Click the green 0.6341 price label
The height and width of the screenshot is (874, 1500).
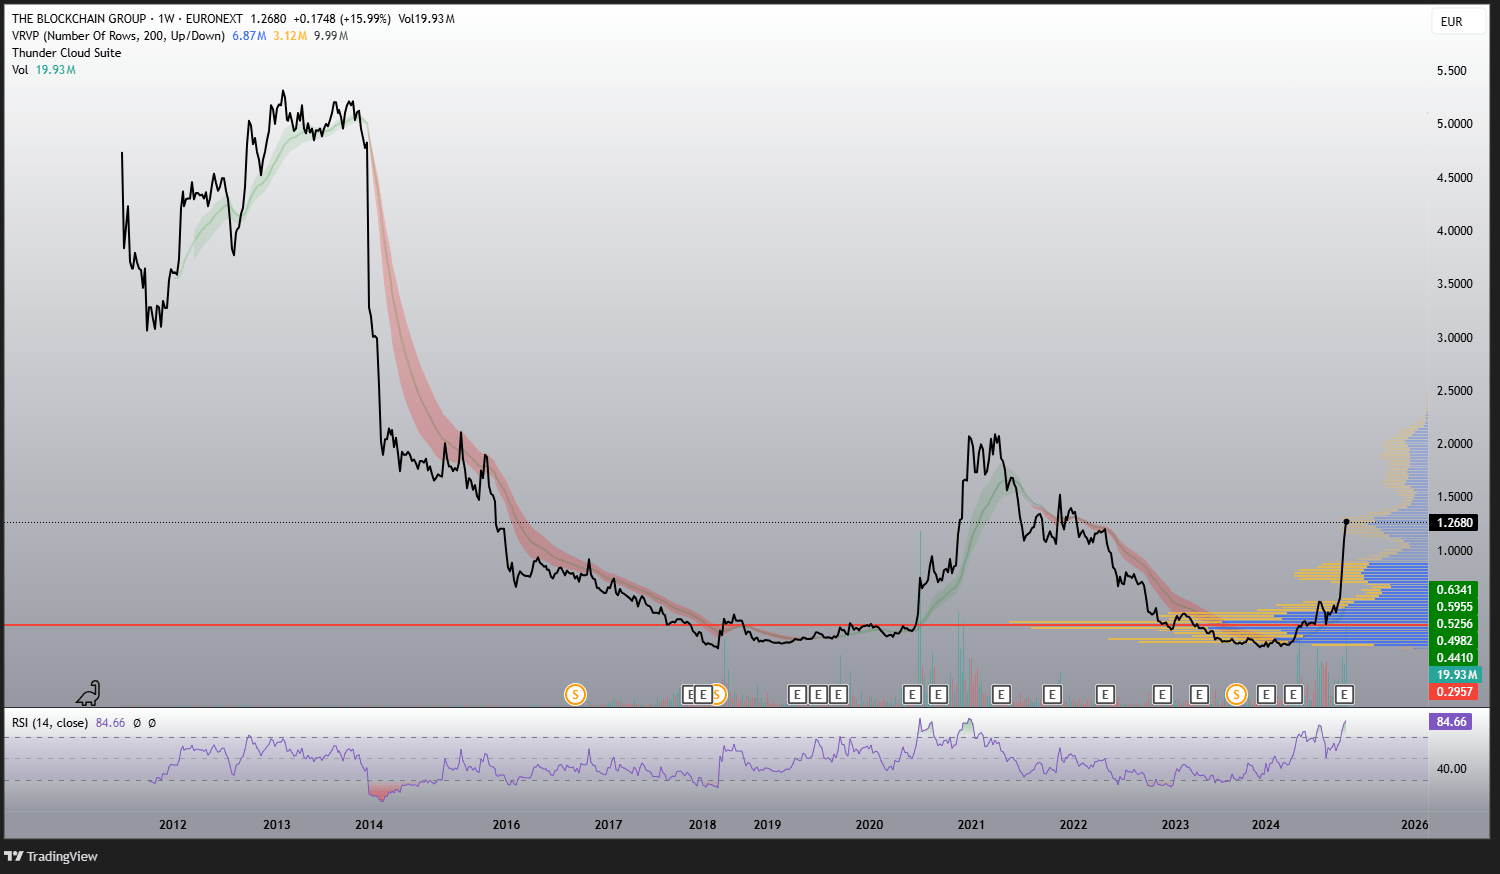pos(1454,590)
